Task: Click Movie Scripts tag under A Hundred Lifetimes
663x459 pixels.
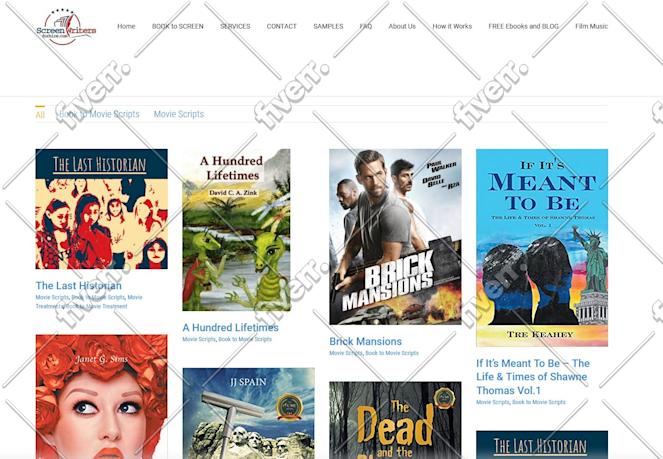Action: 199,339
